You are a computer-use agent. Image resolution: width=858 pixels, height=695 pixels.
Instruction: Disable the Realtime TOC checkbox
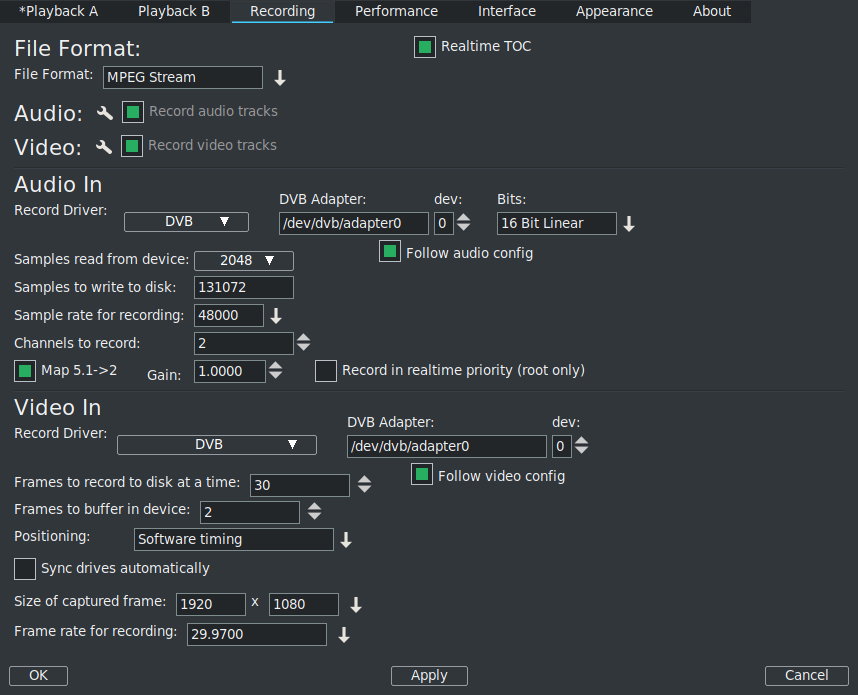pos(425,47)
